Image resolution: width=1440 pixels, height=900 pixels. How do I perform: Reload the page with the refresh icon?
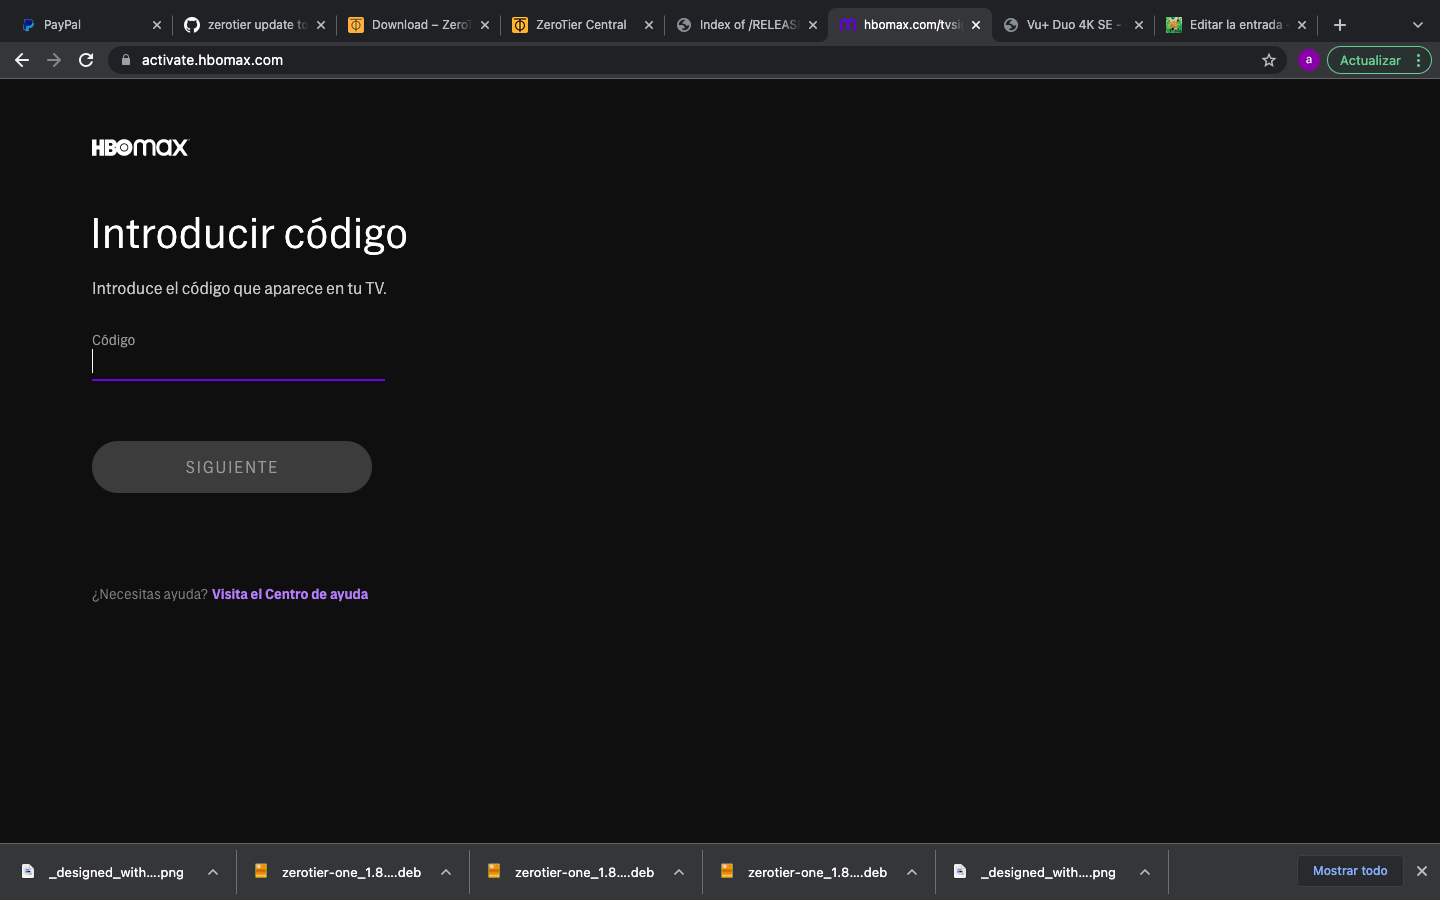click(86, 60)
